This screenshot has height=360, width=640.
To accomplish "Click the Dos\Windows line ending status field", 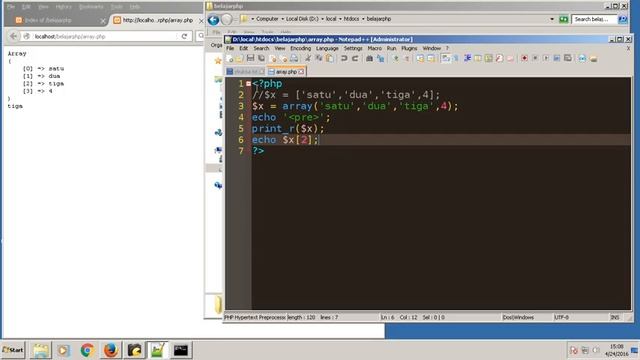I will point(518,317).
